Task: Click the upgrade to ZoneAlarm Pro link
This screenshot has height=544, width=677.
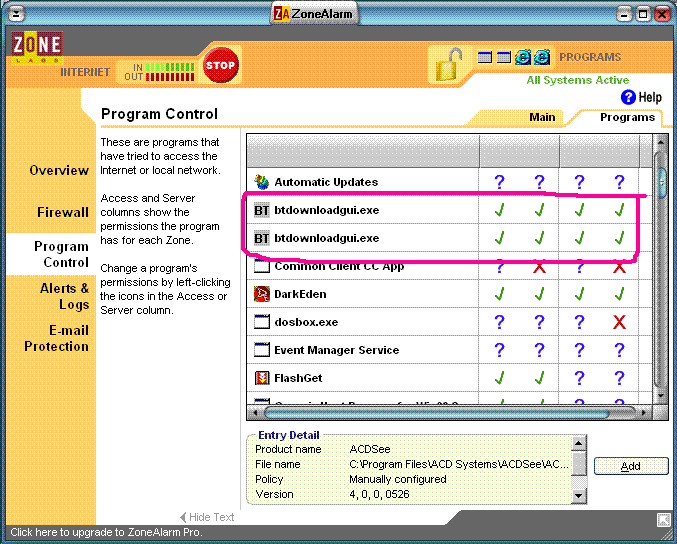Action: coord(106,532)
